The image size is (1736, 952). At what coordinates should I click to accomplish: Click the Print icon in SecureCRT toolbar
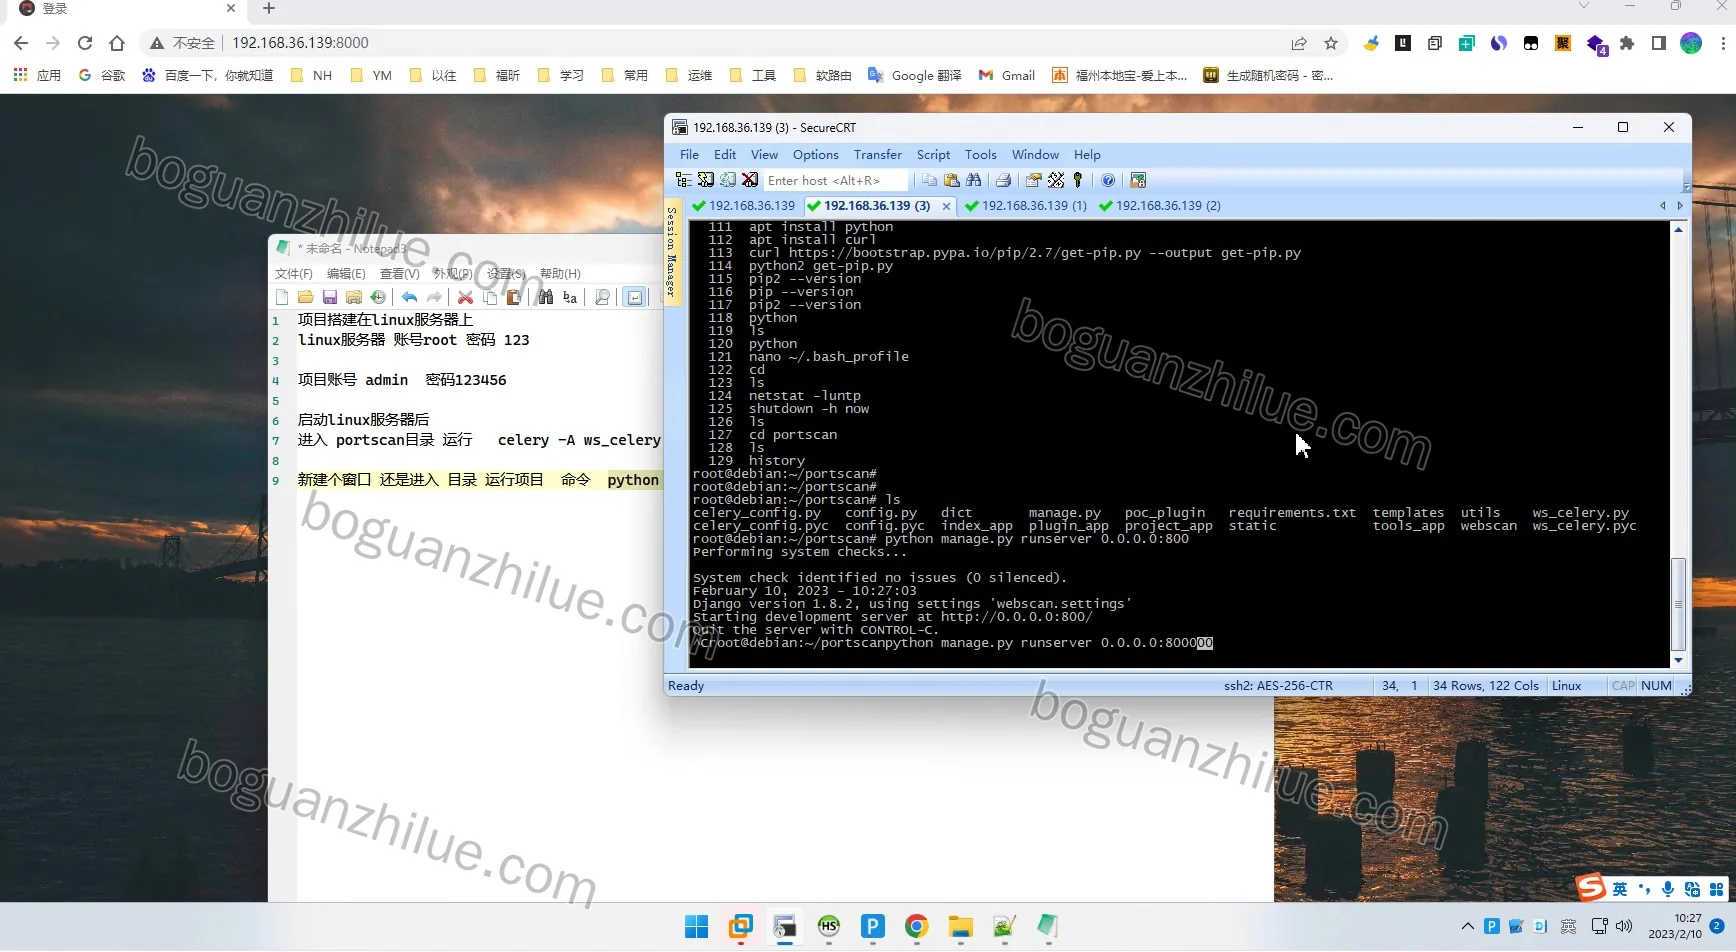[x=1003, y=180]
